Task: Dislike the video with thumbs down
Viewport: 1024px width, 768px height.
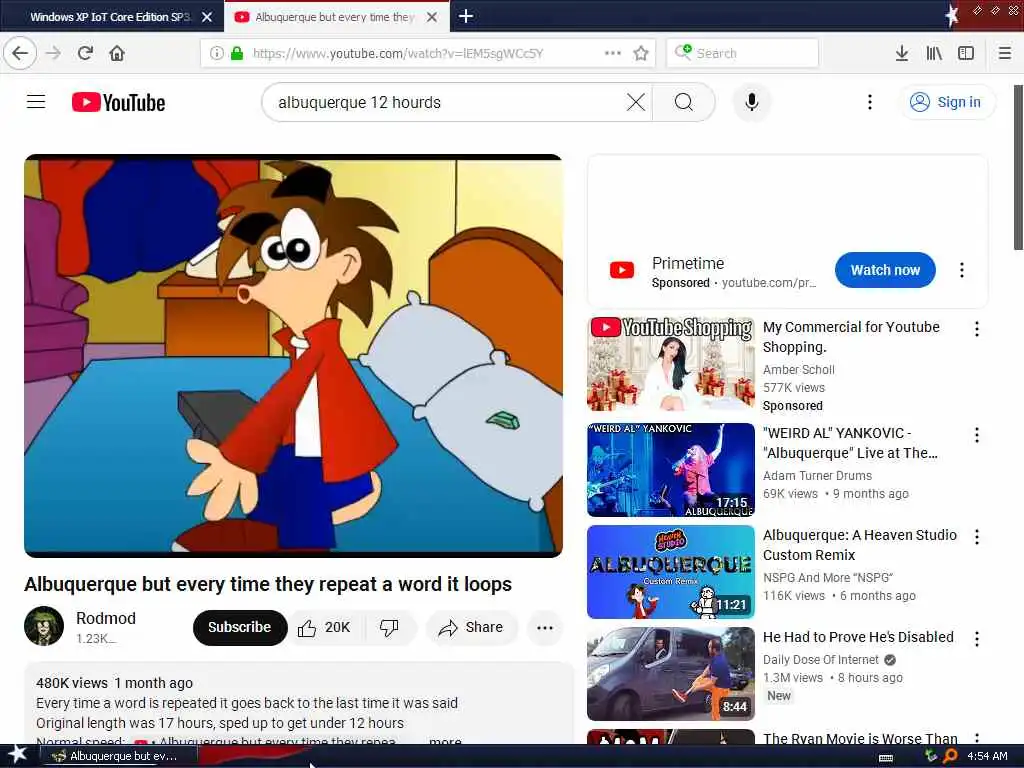Action: tap(389, 628)
